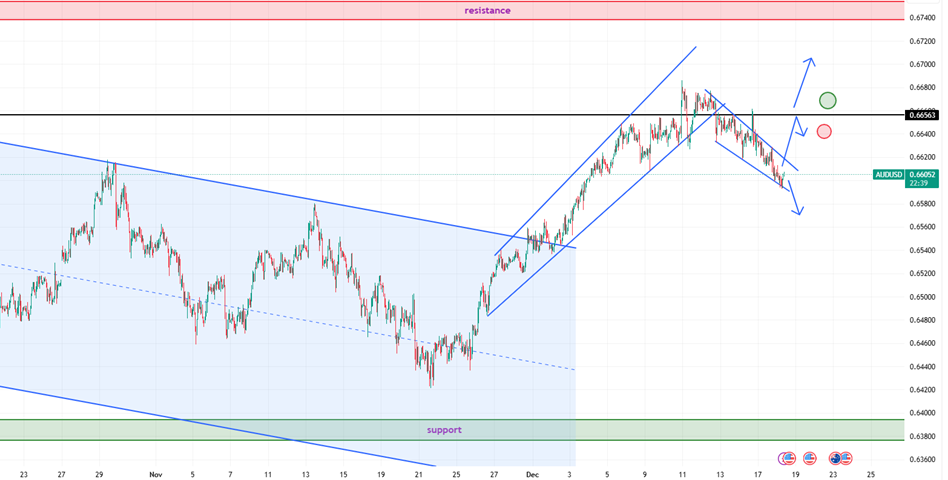The width and height of the screenshot is (948, 480).
Task: Click the "25" date at right of time axis
Action: (x=870, y=474)
